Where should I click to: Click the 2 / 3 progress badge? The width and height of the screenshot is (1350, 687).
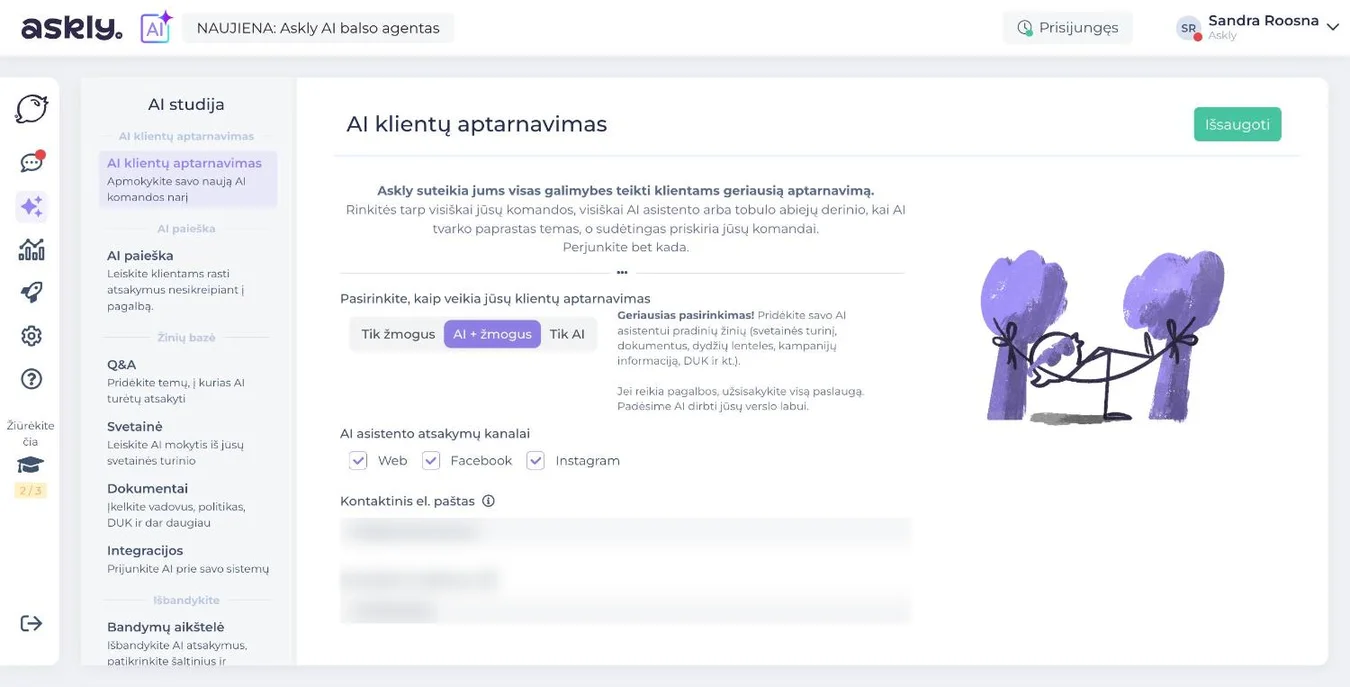pos(30,490)
